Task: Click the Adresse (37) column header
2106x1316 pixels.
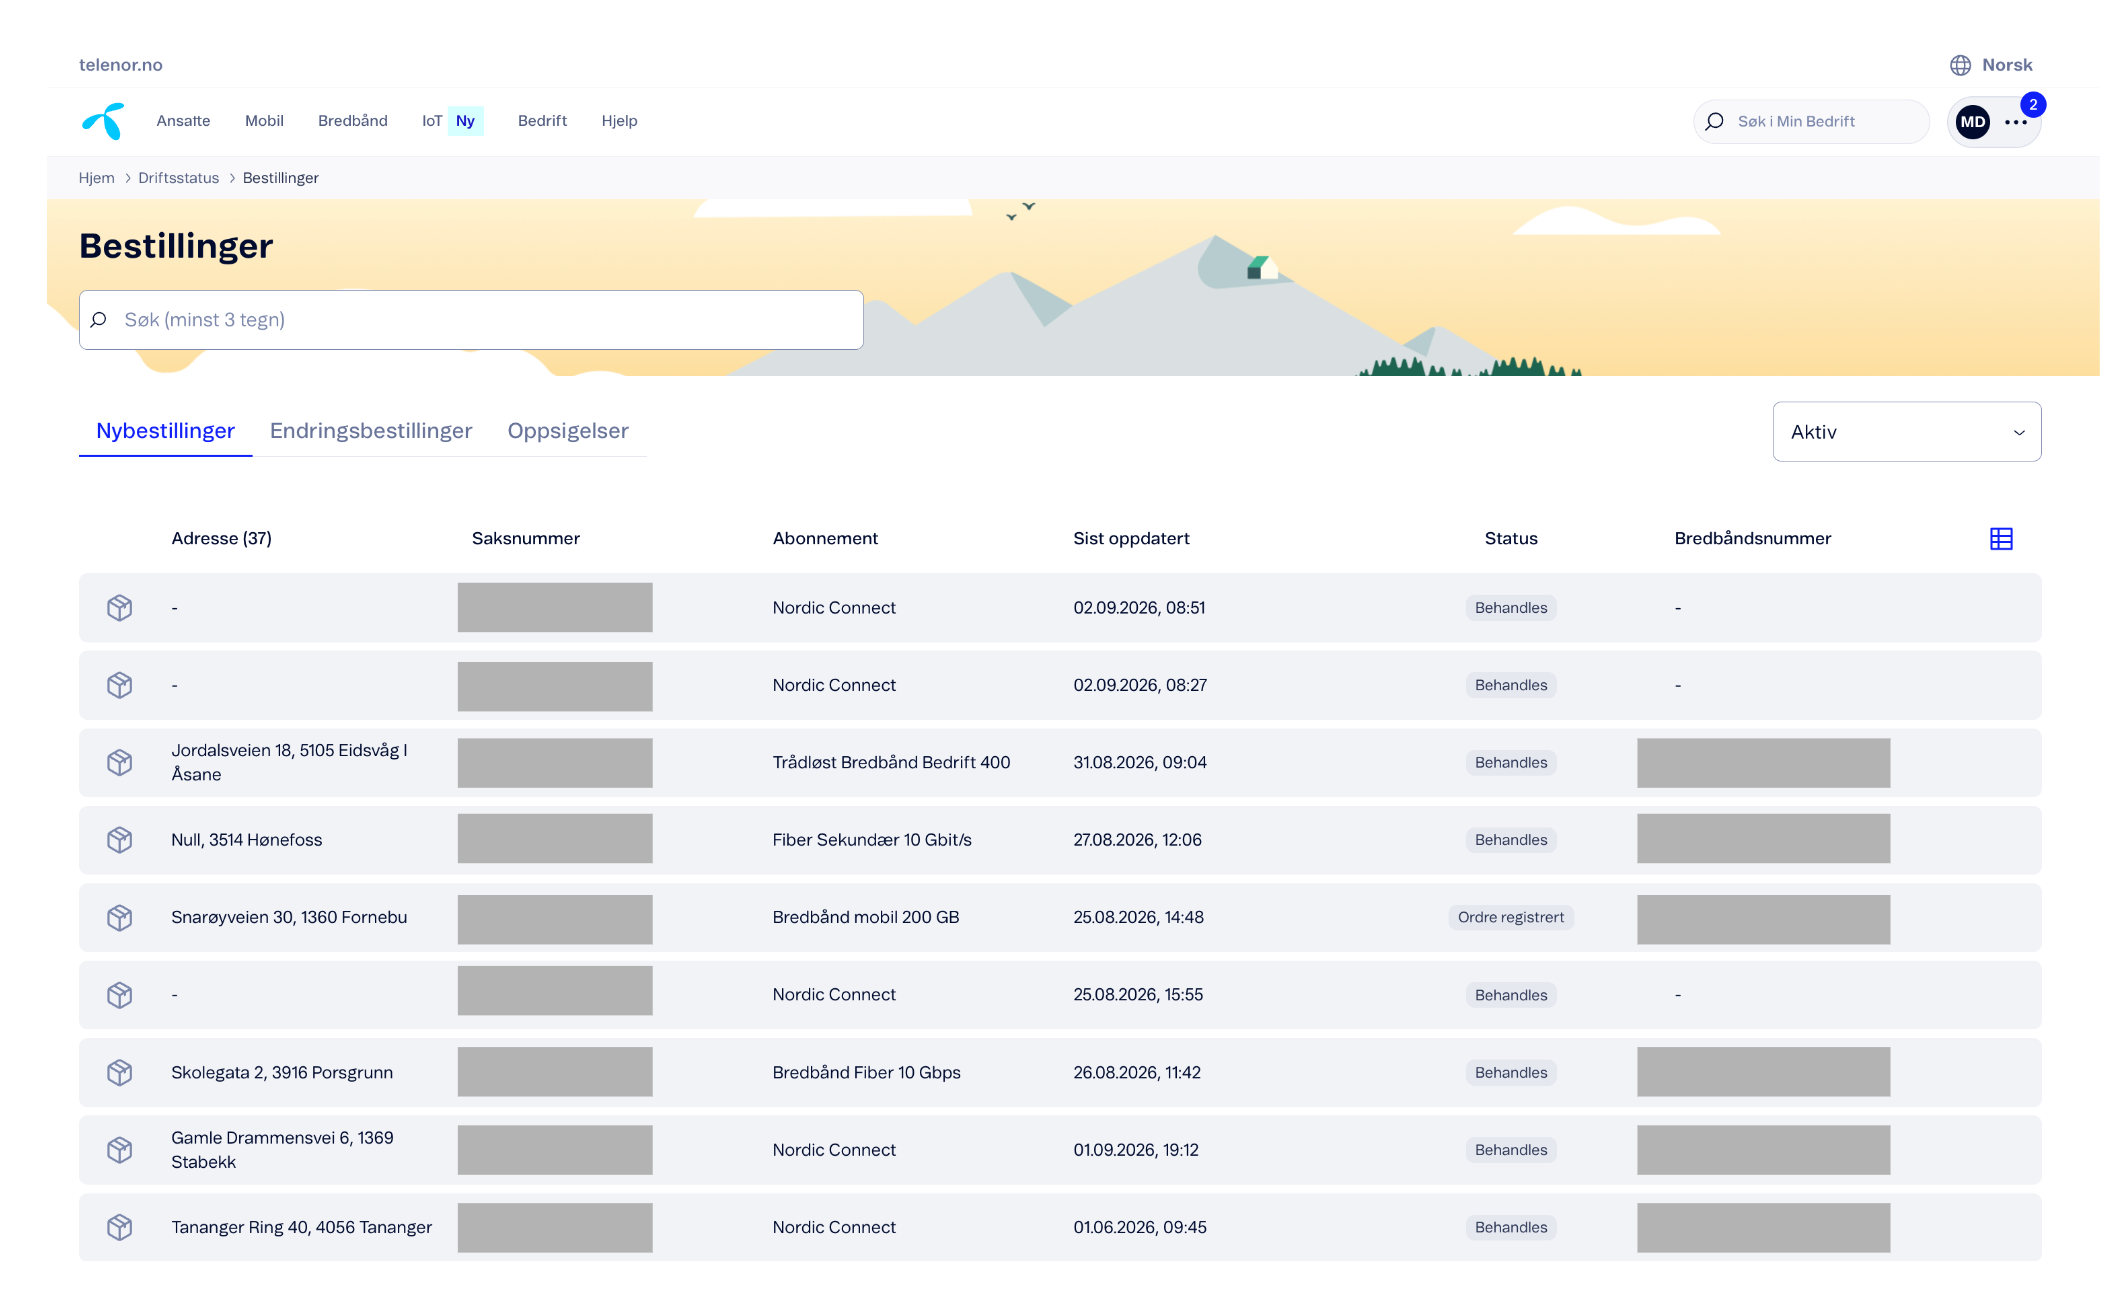Action: (221, 539)
